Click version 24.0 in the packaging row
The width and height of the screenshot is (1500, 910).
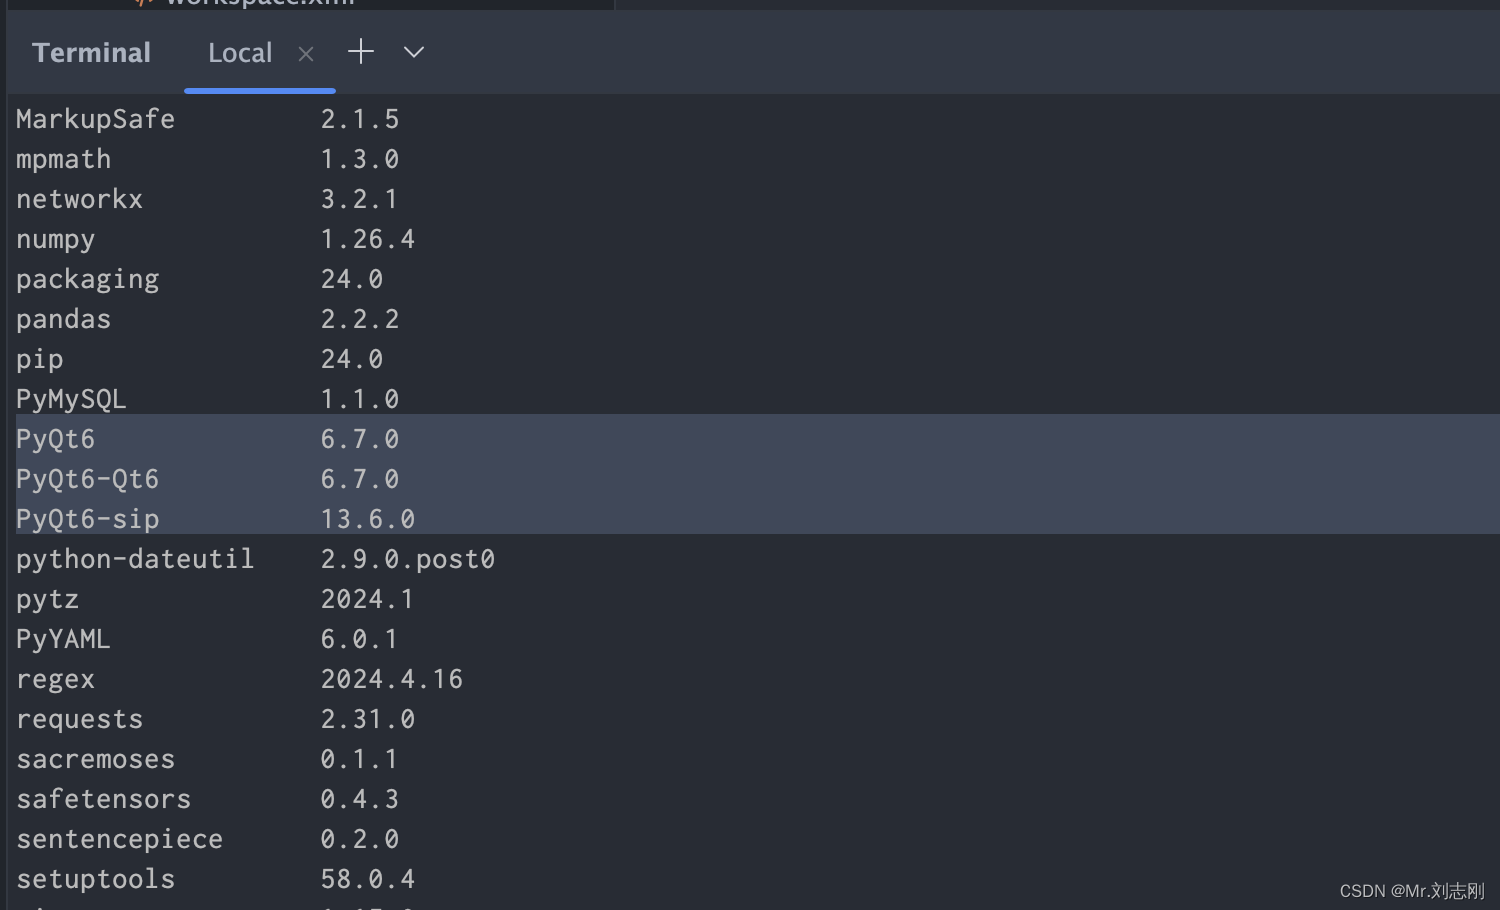[x=352, y=279]
